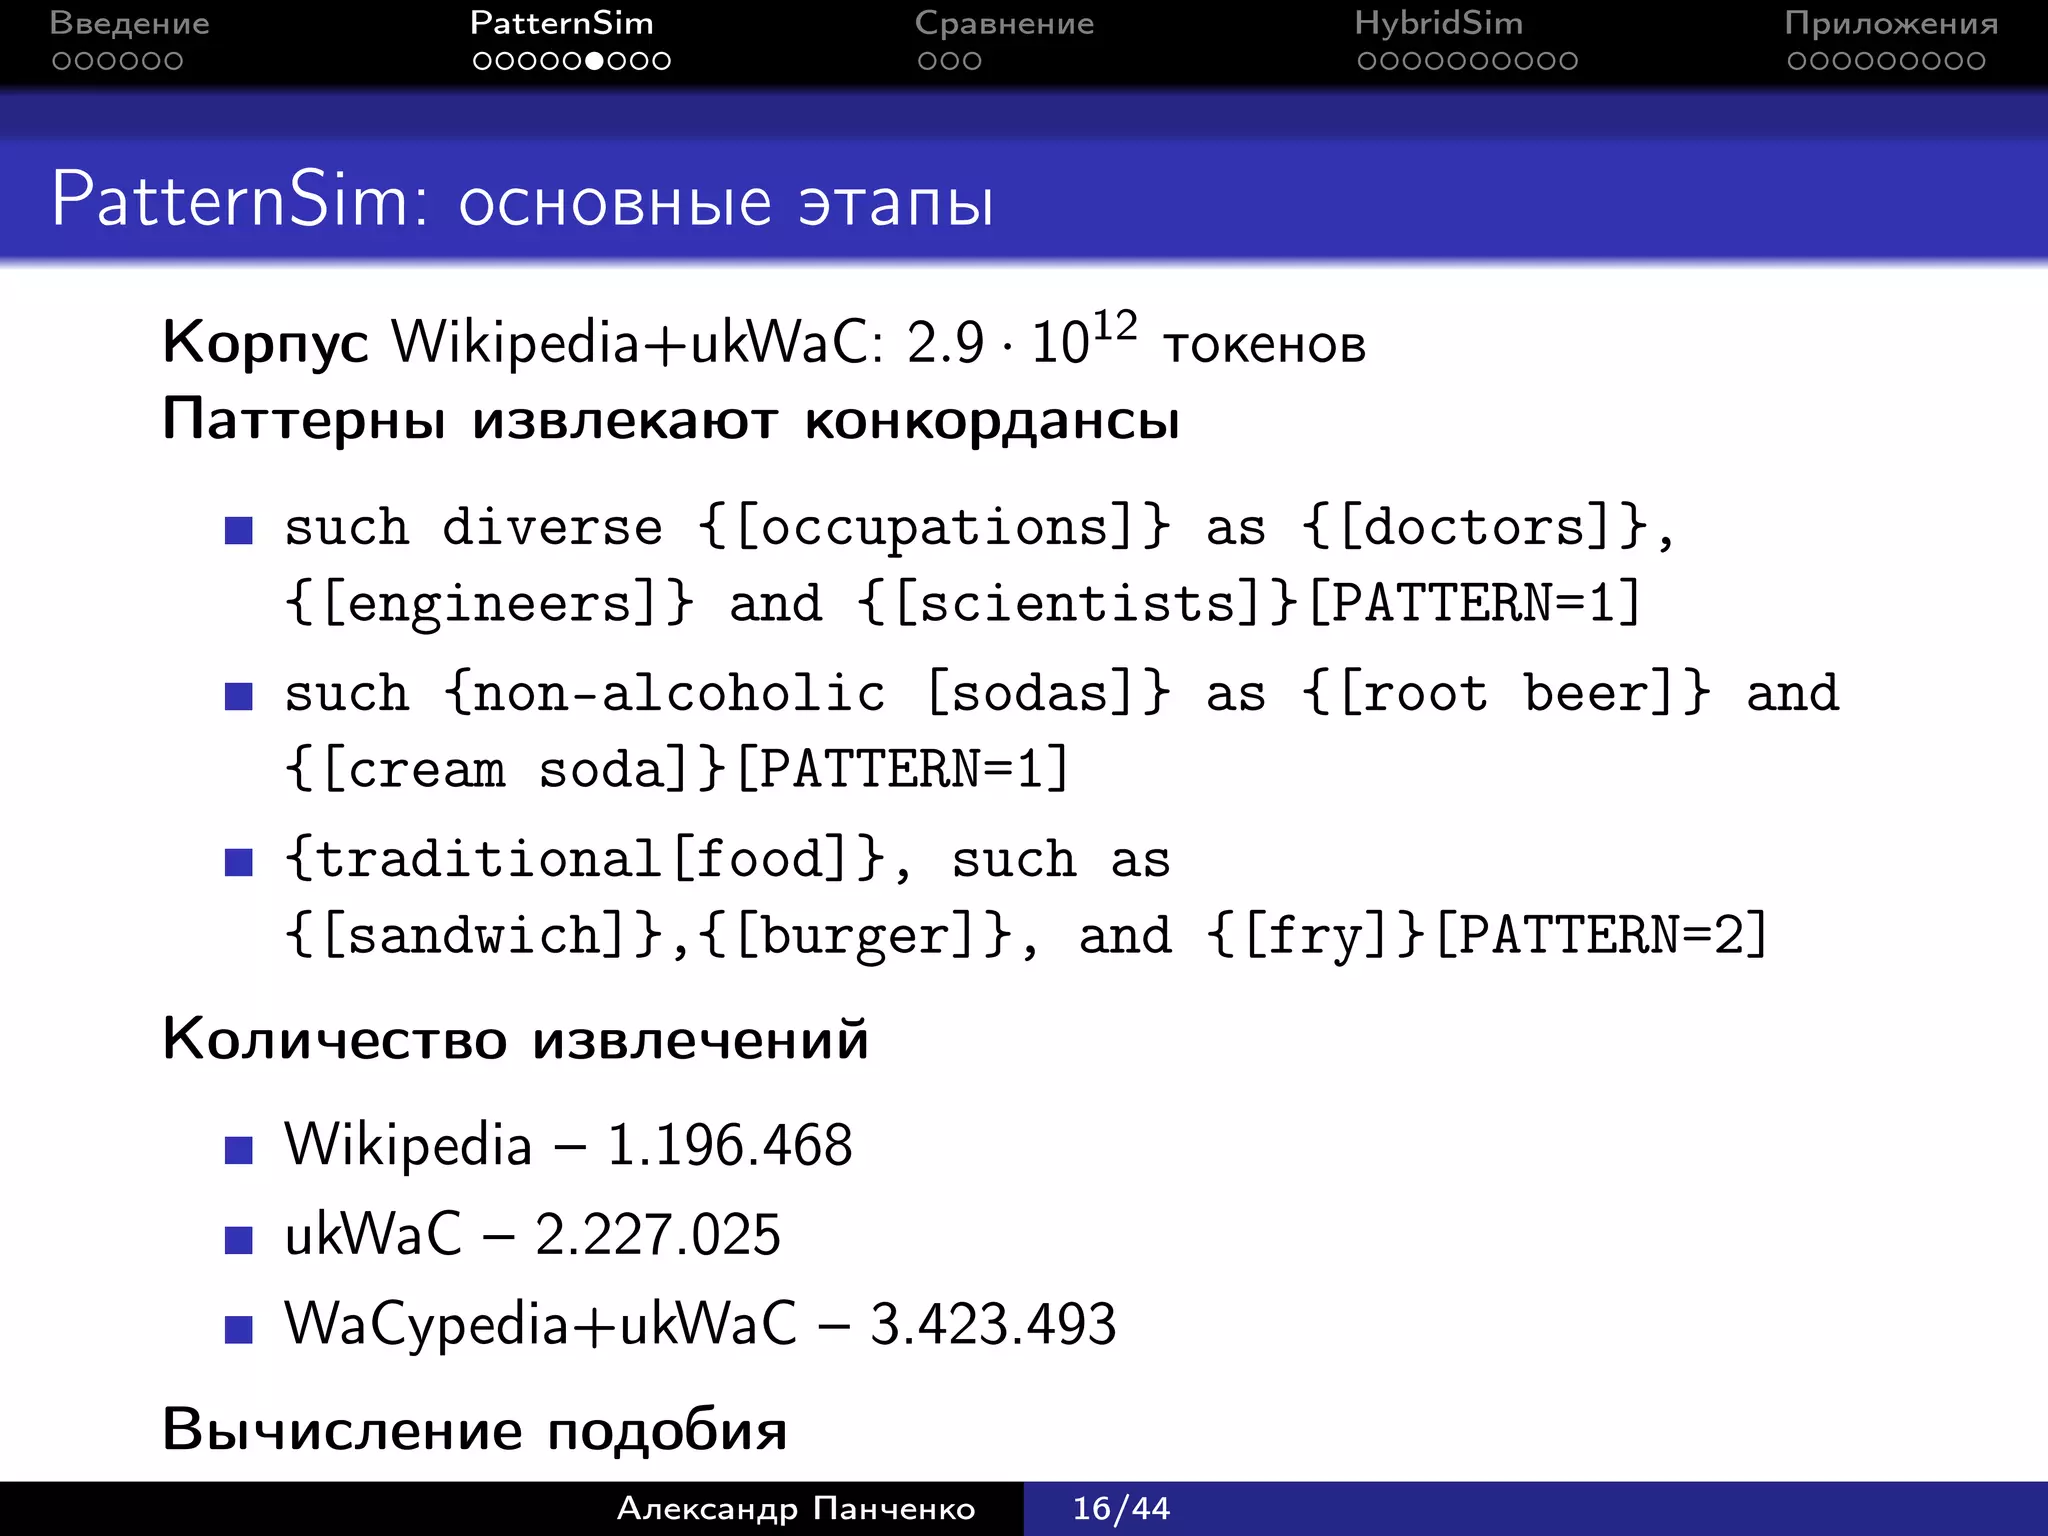The width and height of the screenshot is (2048, 1536).
Task: Click the page counter 16/44
Action: 1121,1508
